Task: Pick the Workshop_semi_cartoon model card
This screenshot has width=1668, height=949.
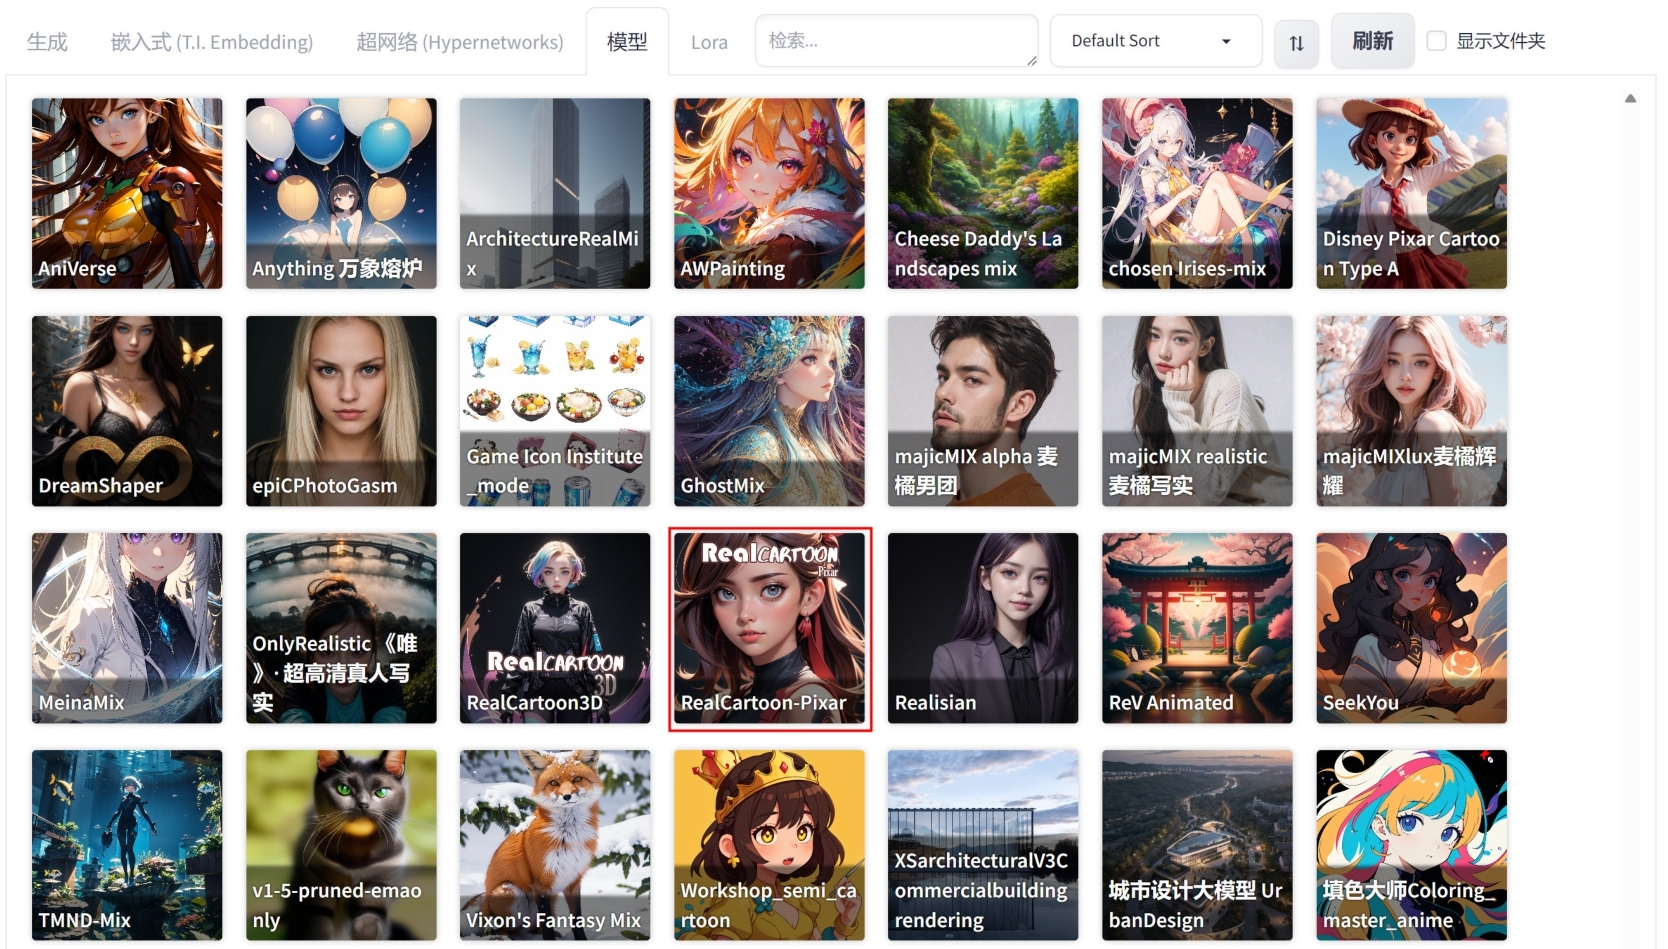Action: [769, 845]
